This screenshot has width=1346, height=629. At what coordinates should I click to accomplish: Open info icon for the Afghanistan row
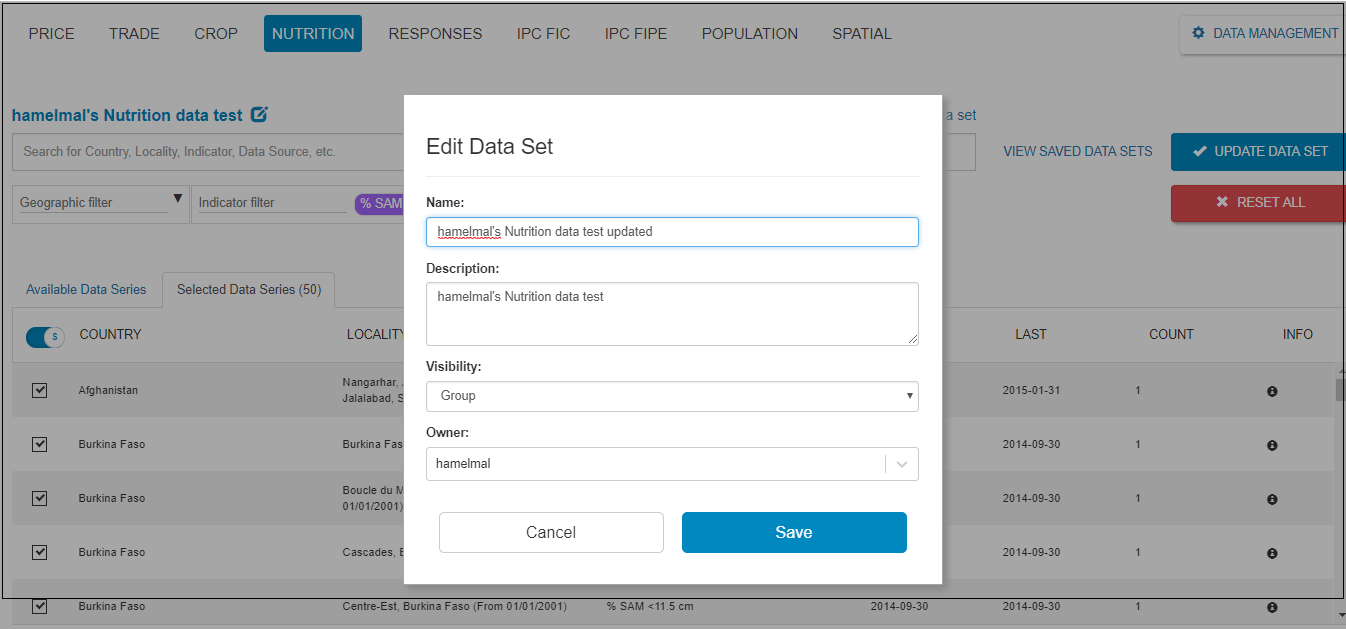coord(1272,391)
